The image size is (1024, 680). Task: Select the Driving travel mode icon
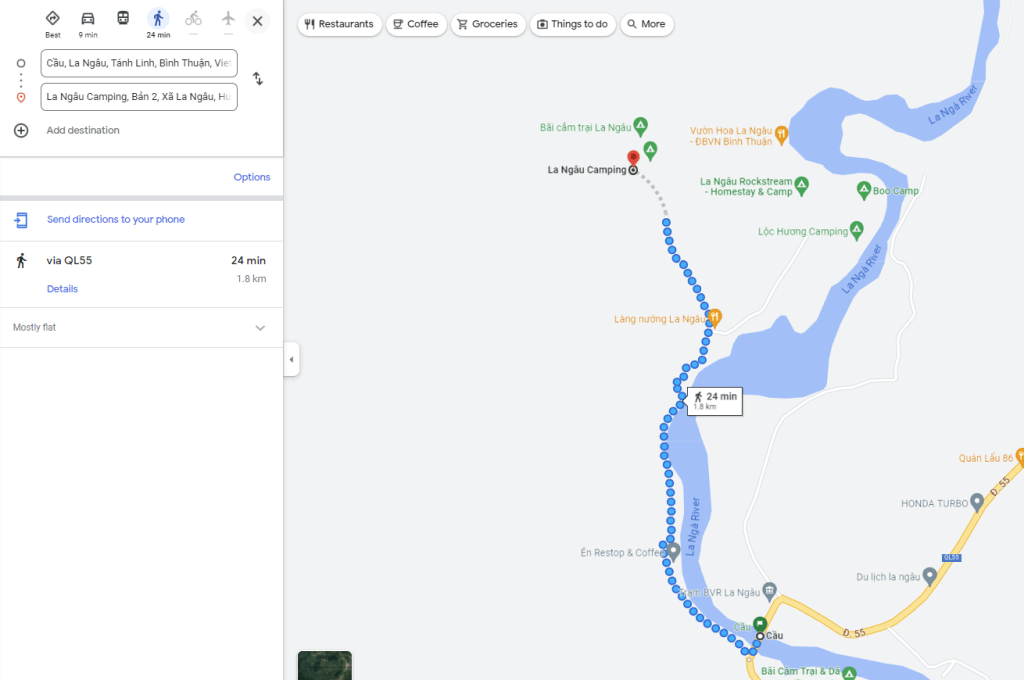88,19
